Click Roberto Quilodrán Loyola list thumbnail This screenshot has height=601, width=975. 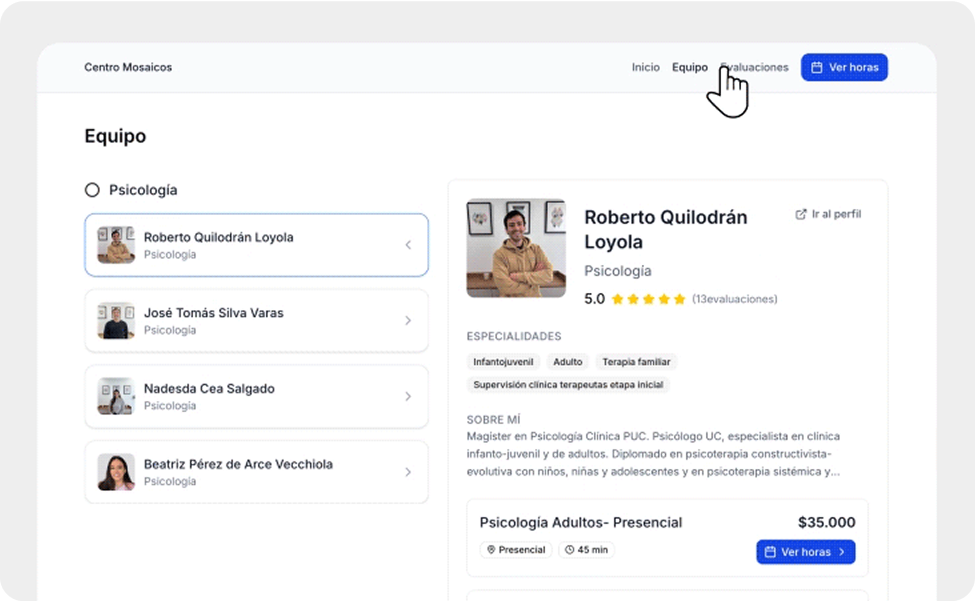(x=116, y=245)
